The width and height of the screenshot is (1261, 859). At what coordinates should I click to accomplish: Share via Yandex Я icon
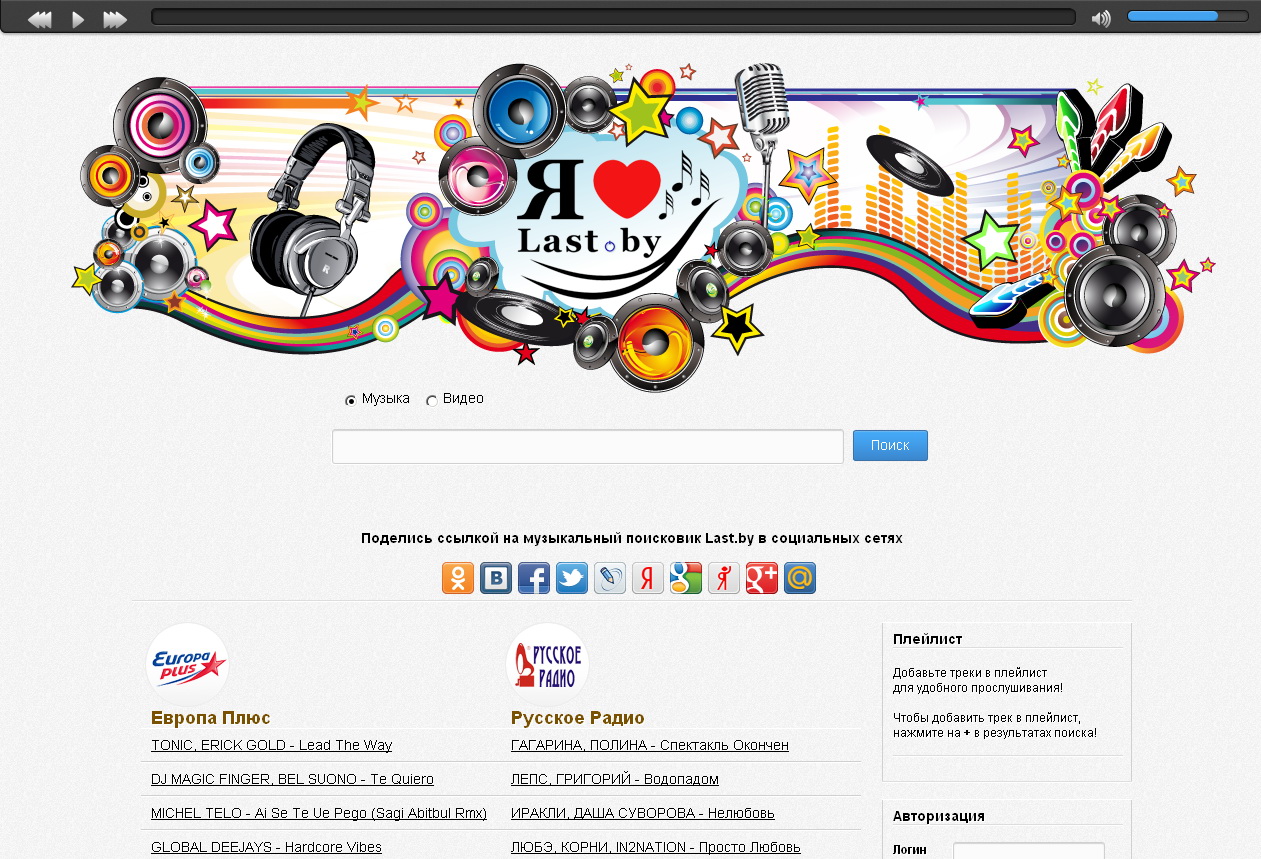point(648,578)
